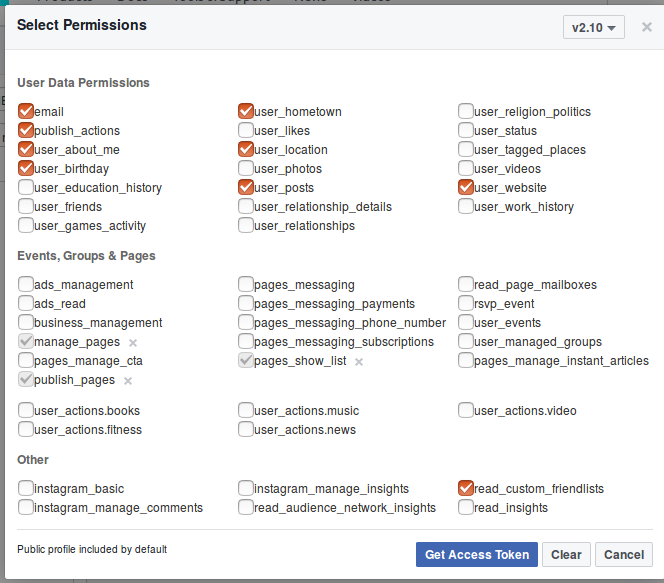The image size is (664, 583).
Task: Check the rsvp_event permission box
Action: click(x=466, y=304)
